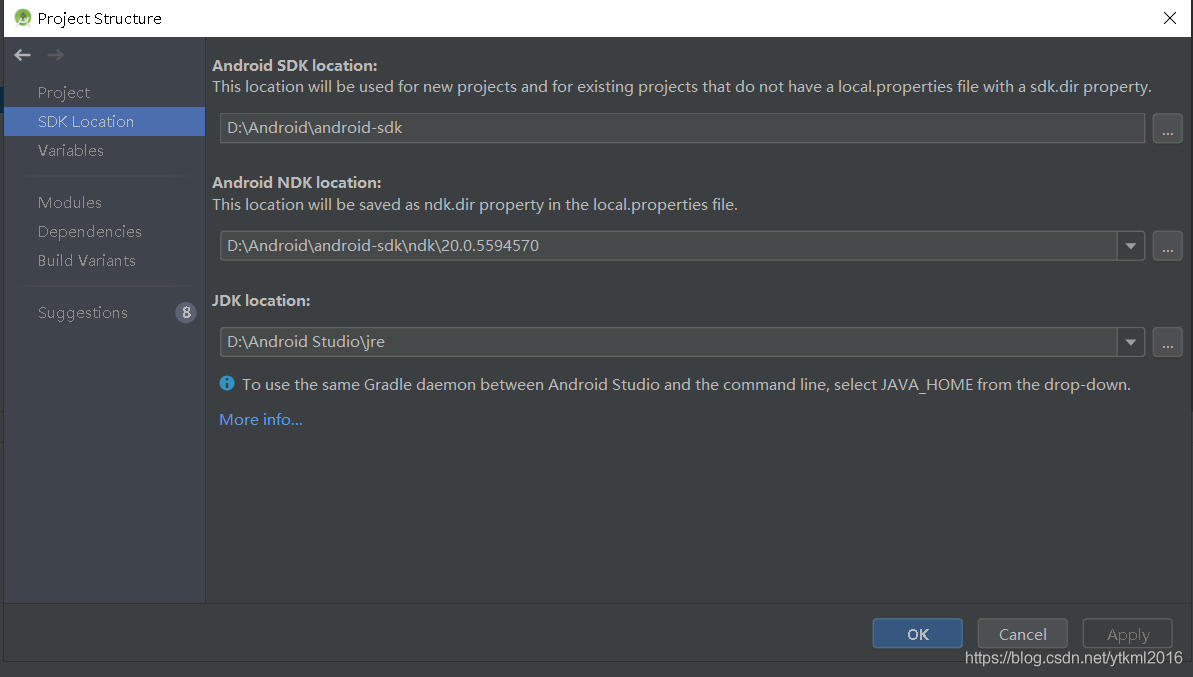Click the Gradle daemon JAVA_HOME note text
Screen dimensions: 1193x677
click(x=686, y=385)
